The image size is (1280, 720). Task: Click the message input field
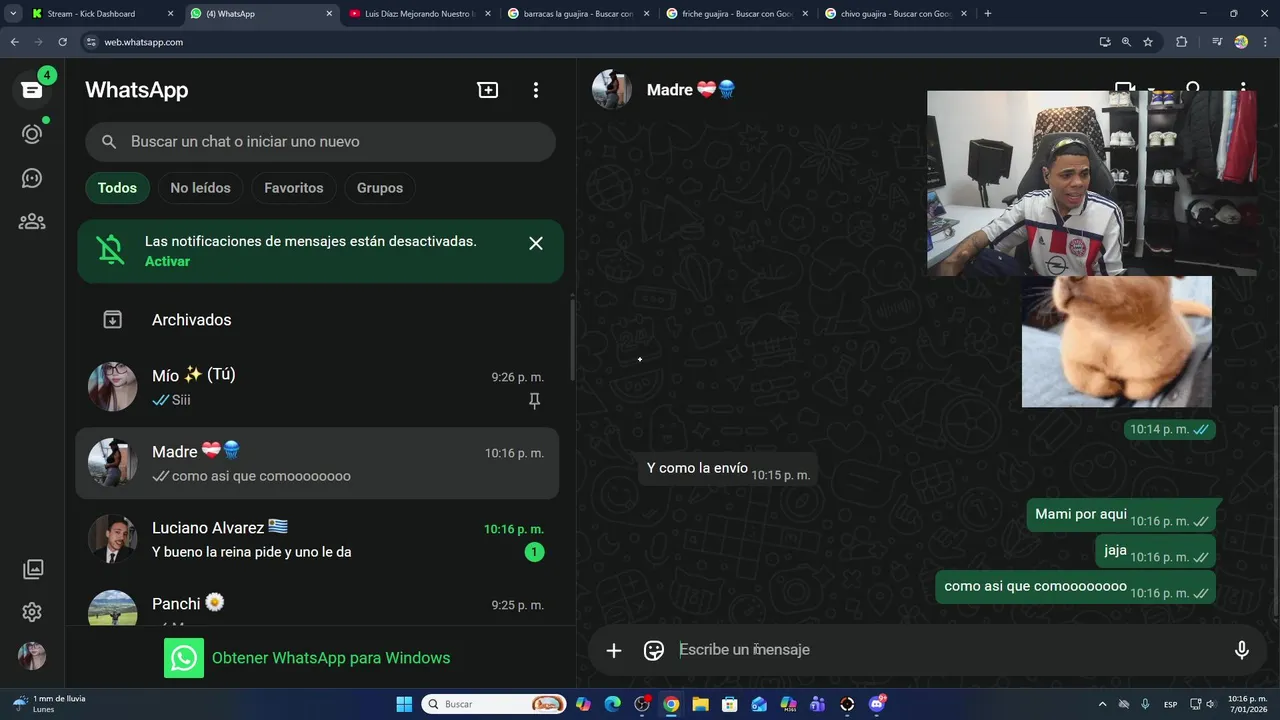tap(950, 650)
